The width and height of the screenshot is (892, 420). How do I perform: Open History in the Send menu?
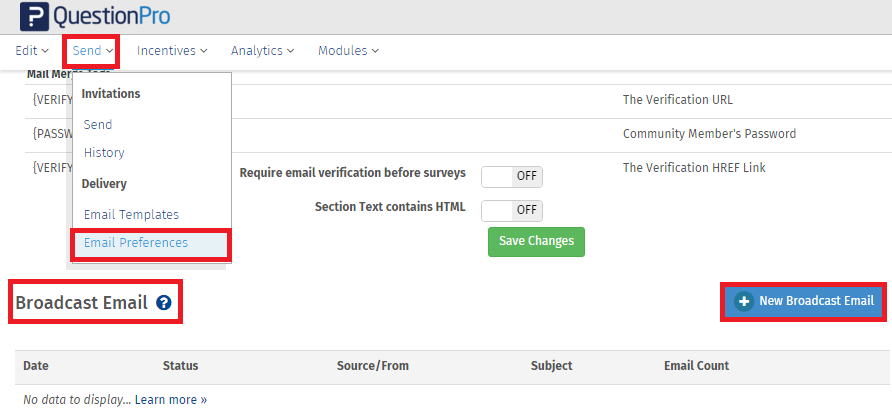pyautogui.click(x=104, y=153)
